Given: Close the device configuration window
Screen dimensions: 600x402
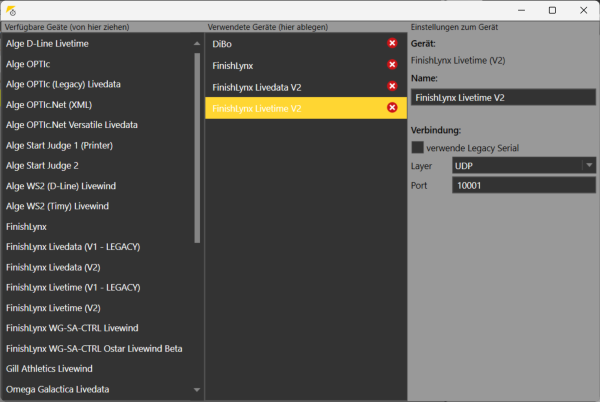Looking at the screenshot, I should click(584, 10).
